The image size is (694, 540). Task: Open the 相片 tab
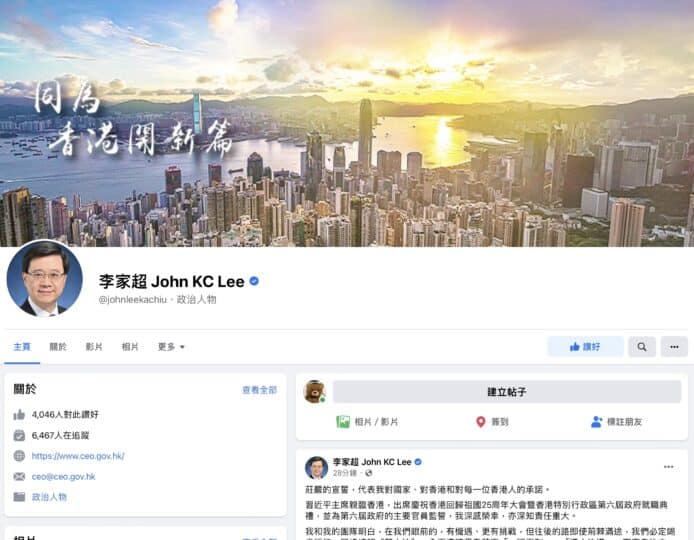(x=130, y=347)
